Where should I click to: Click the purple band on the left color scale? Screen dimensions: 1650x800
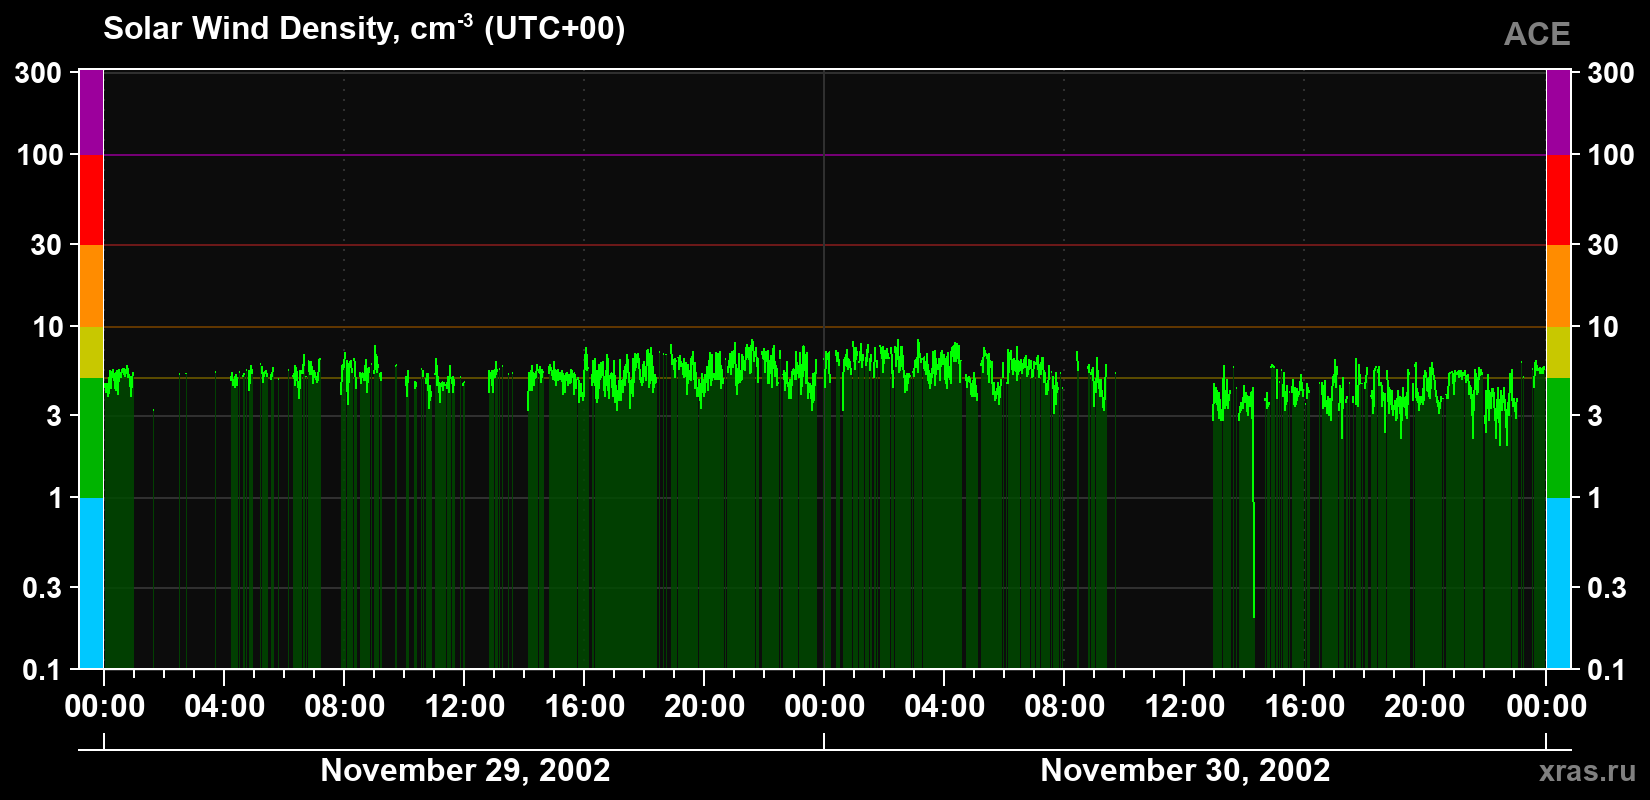(x=91, y=112)
